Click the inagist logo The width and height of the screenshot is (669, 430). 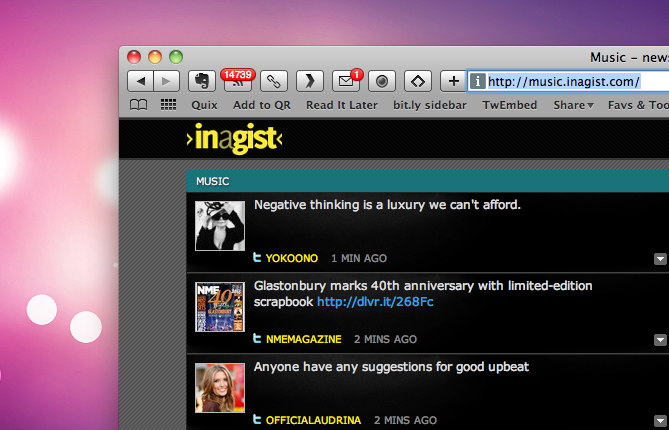[x=234, y=138]
